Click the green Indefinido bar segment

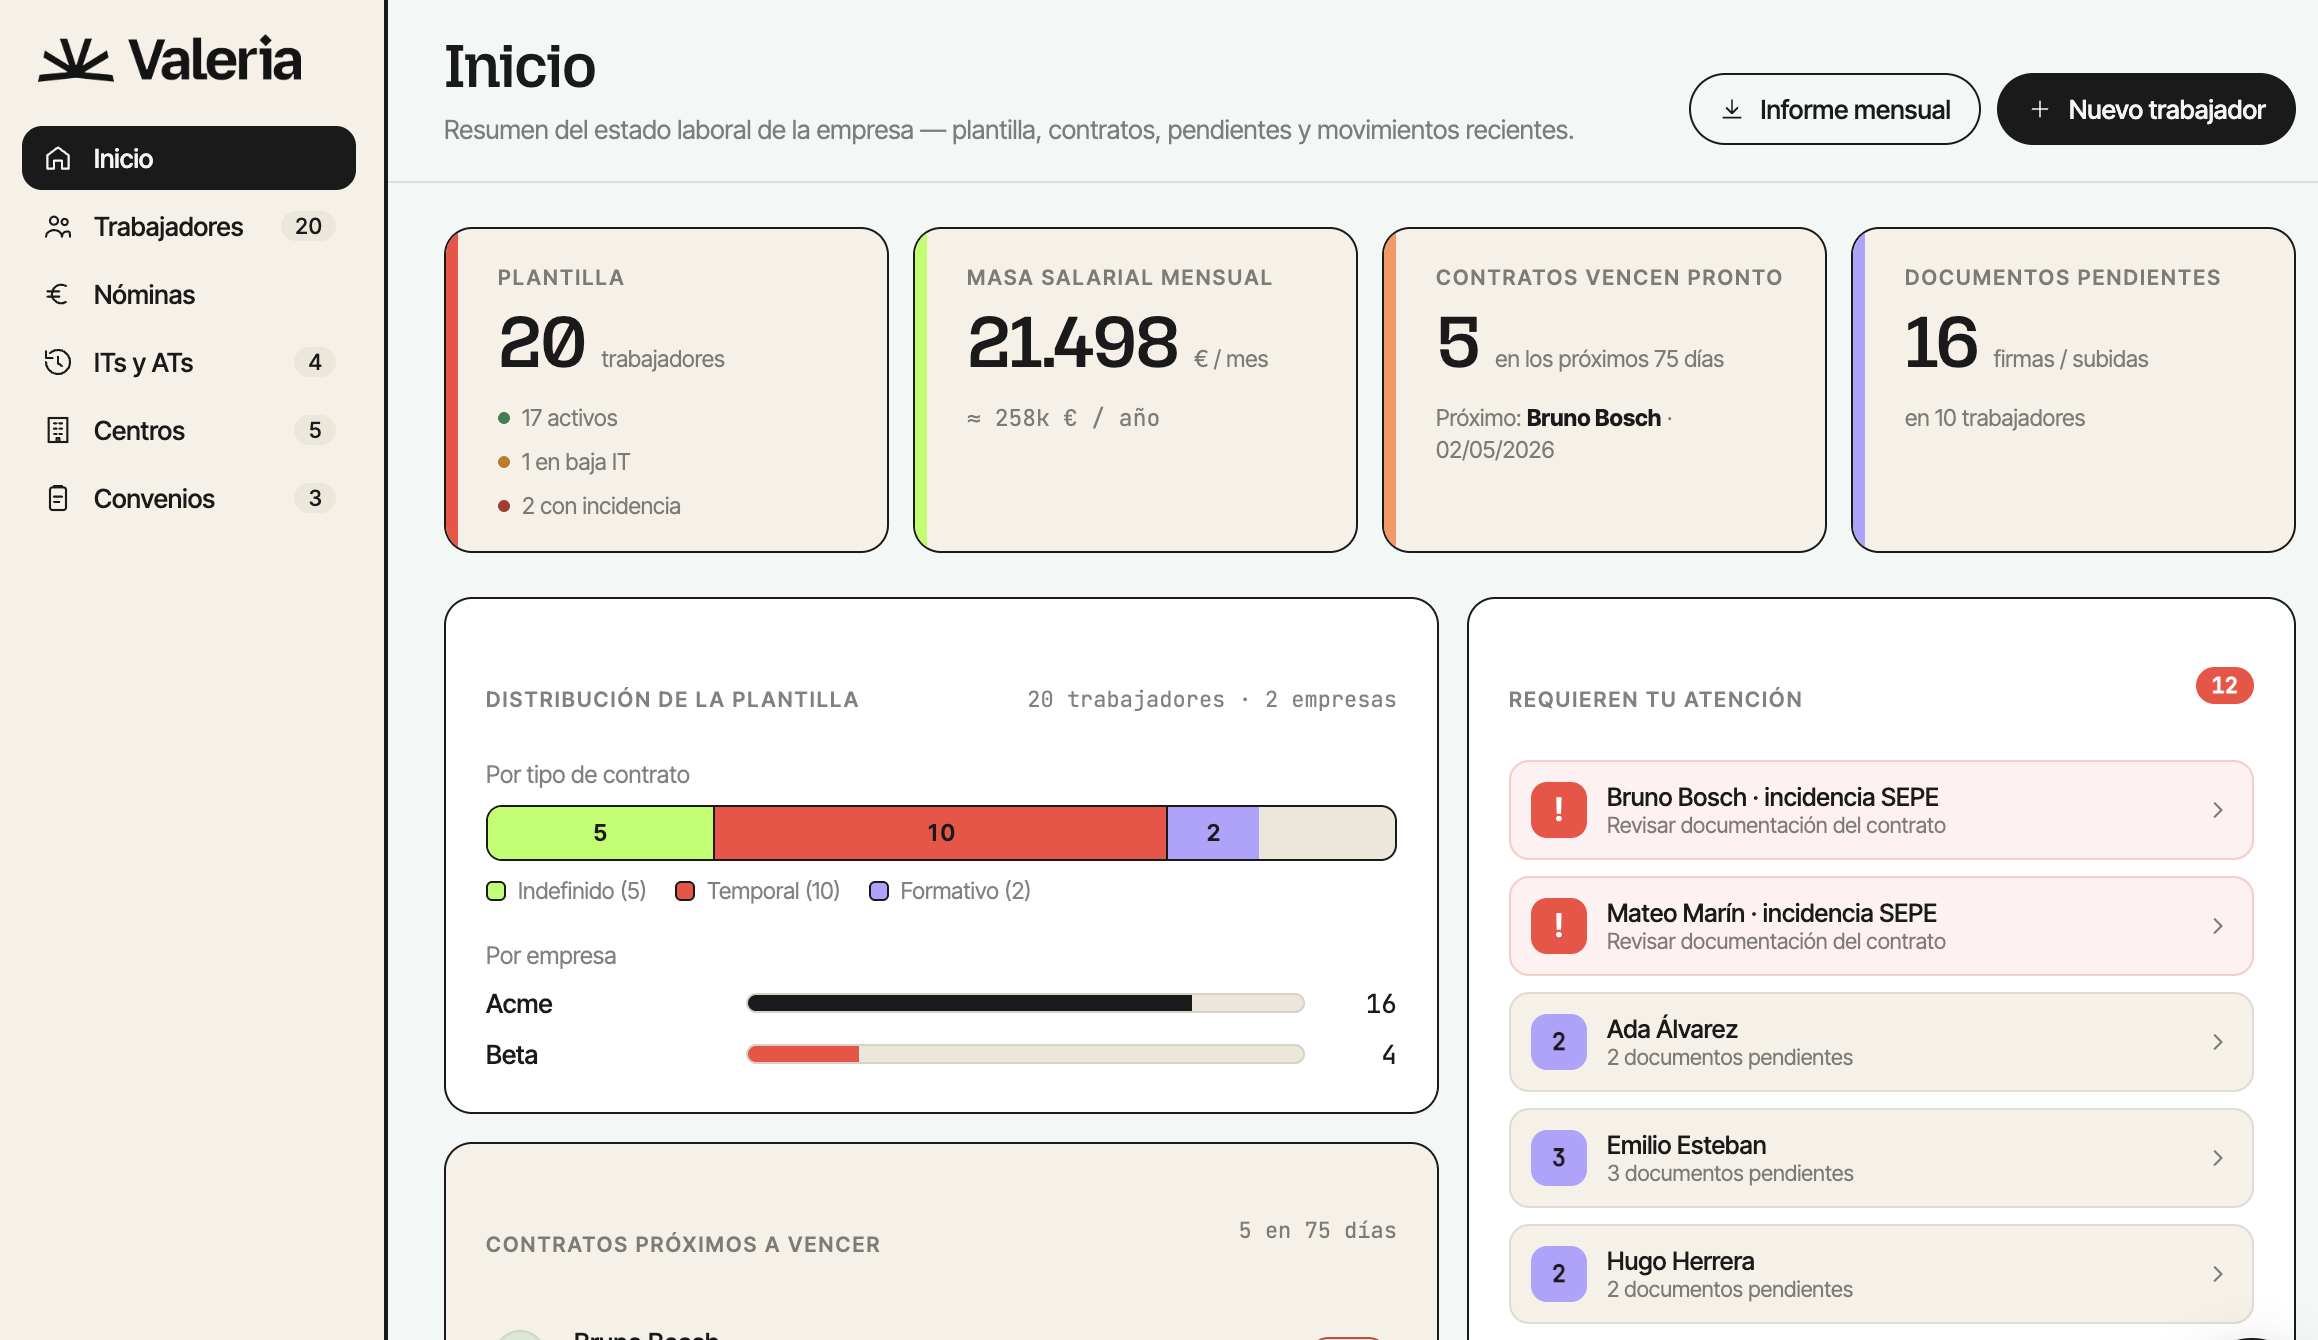600,833
